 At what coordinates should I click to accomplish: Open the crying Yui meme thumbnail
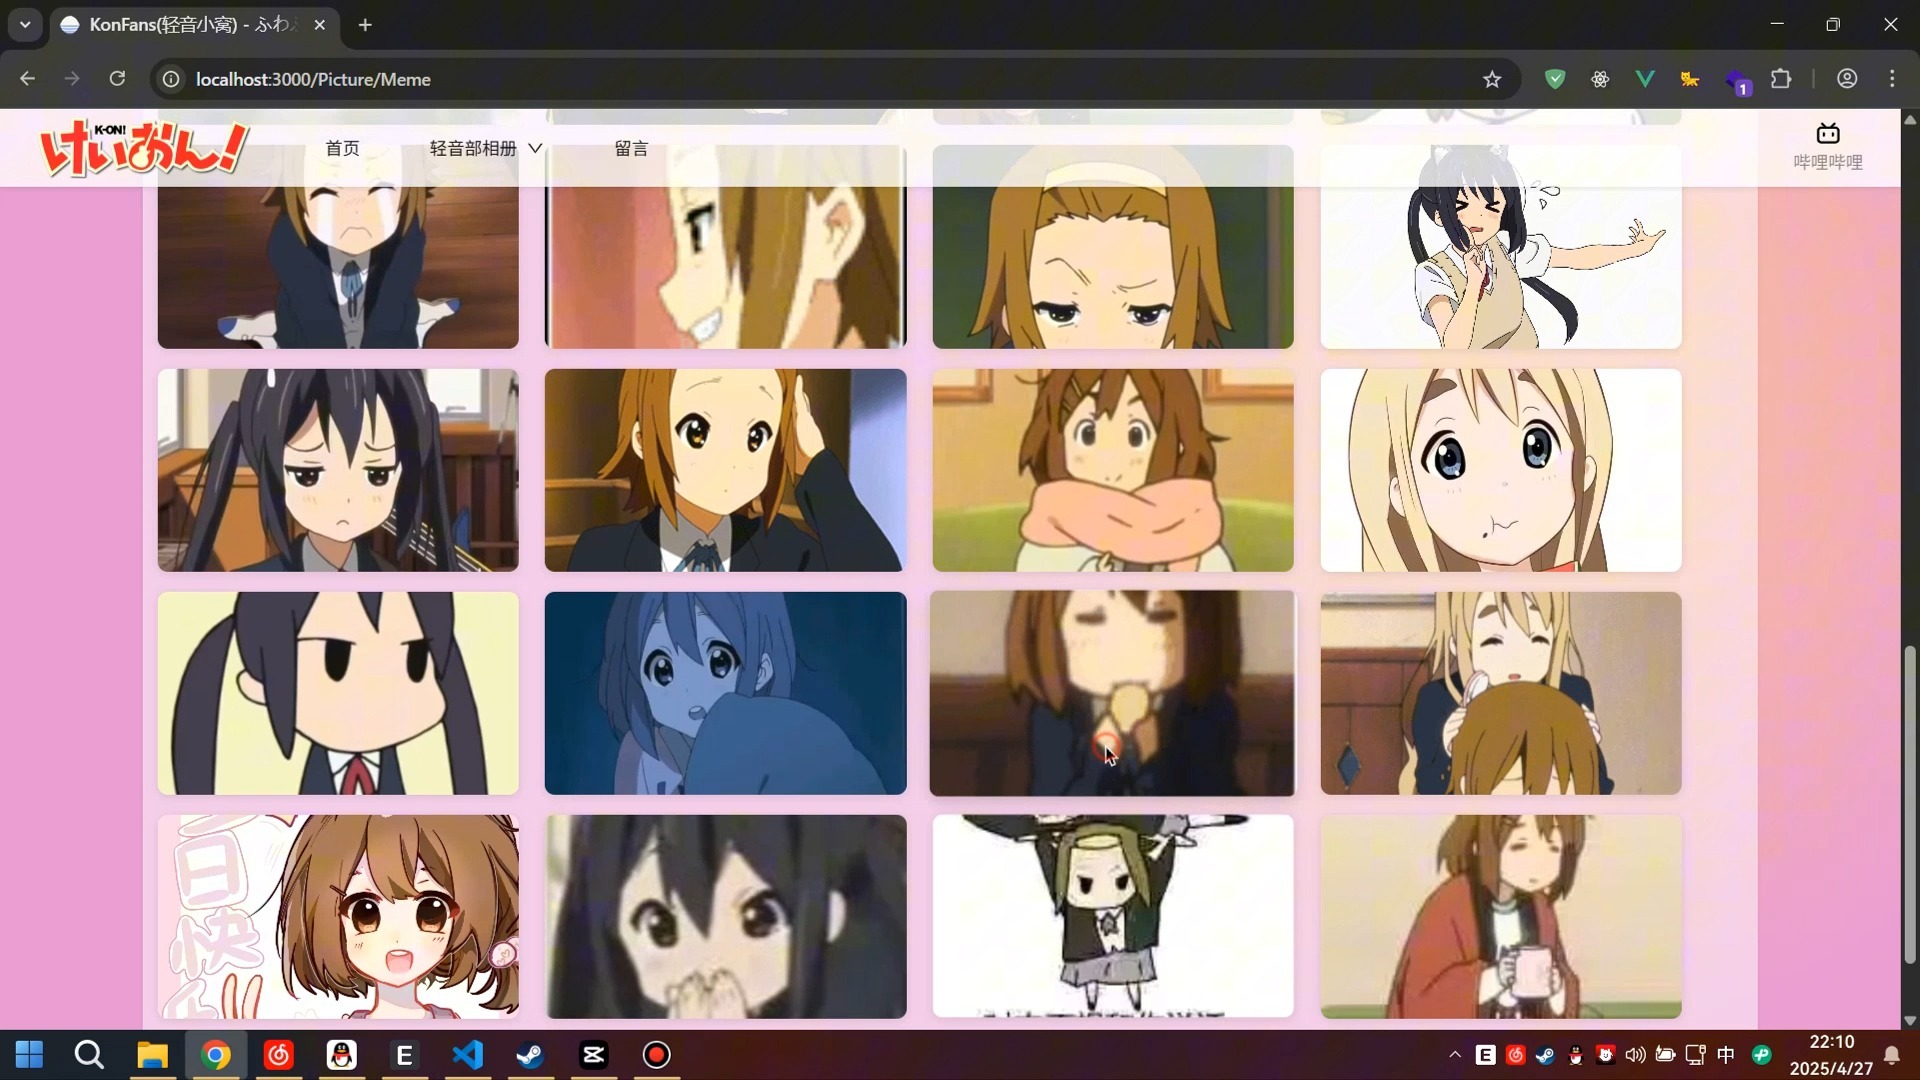pyautogui.click(x=338, y=246)
